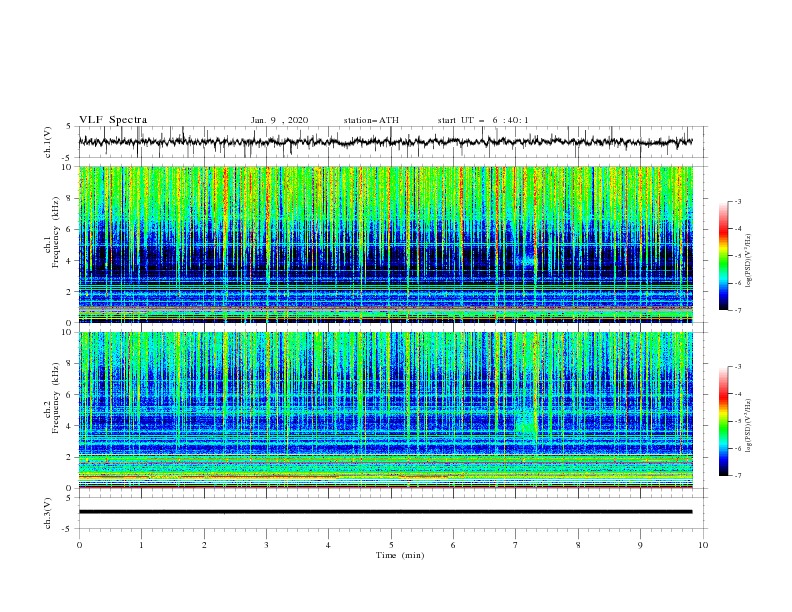Click the "10" kHz tick of ch.1 spectrogram
The image size is (792, 612).
(68, 167)
